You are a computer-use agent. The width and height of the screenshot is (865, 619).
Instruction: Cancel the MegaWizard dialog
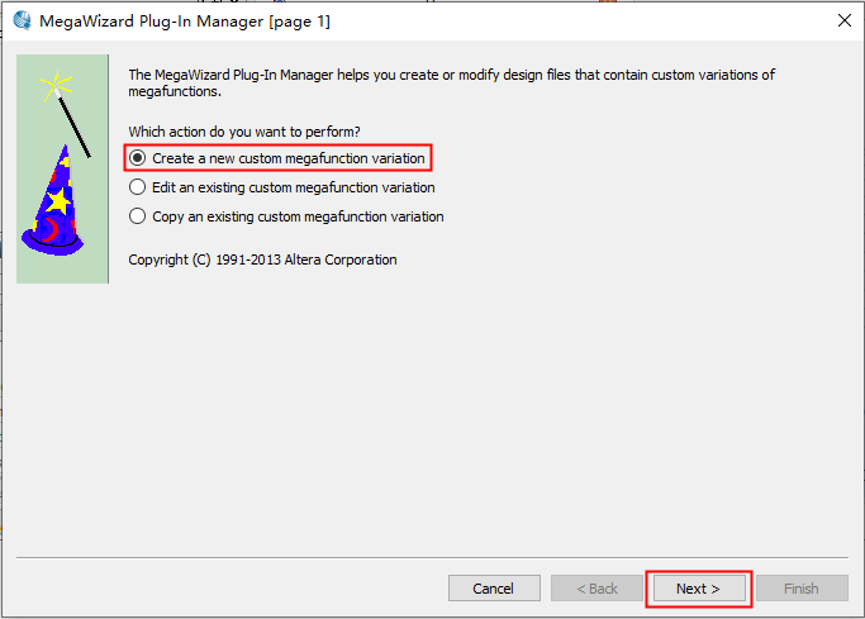pyautogui.click(x=494, y=588)
